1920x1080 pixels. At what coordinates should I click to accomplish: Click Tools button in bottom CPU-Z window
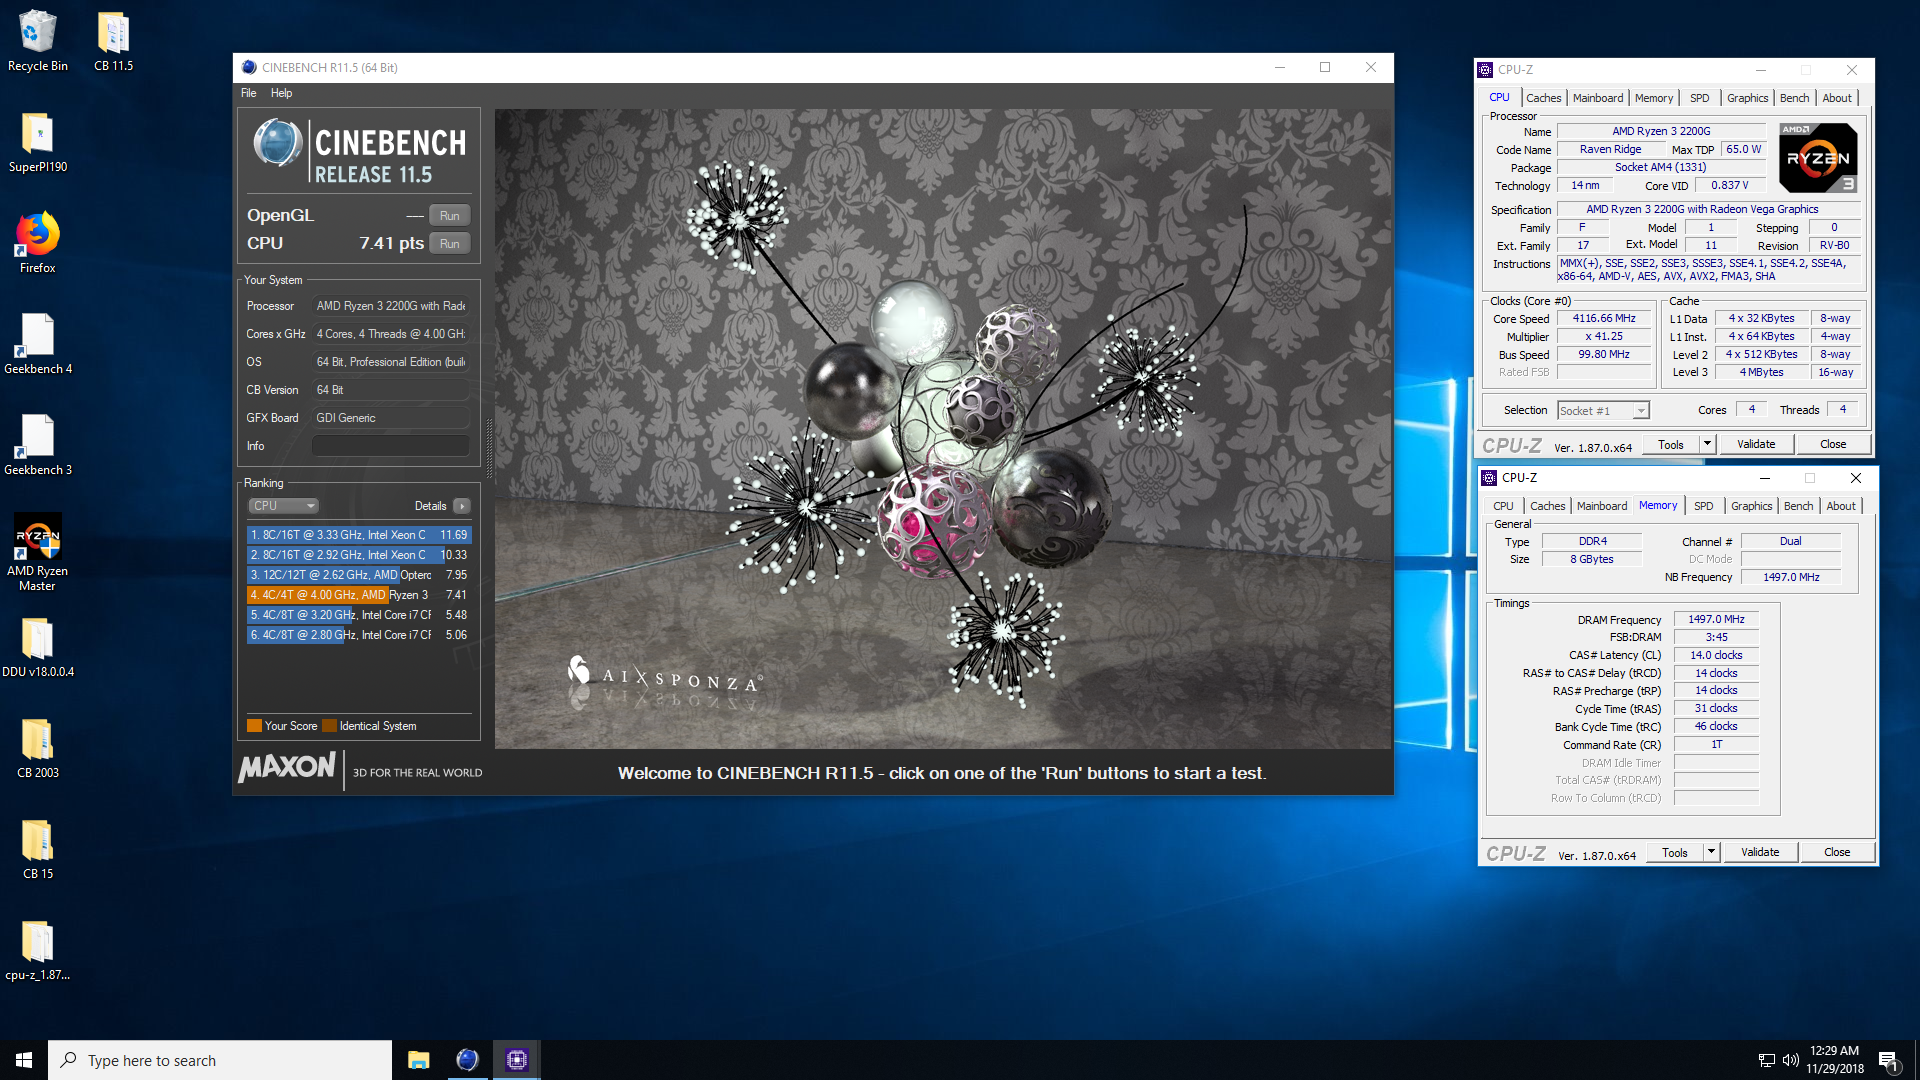(1675, 852)
